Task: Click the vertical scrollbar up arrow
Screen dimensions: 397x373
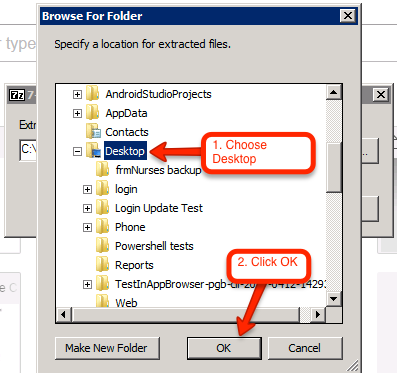Action: (334, 92)
